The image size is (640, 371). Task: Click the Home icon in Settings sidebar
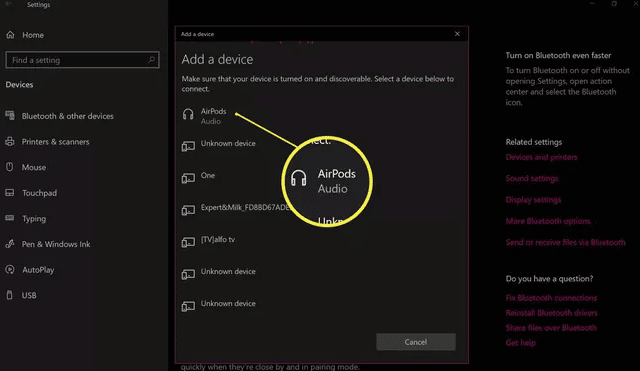(10, 35)
